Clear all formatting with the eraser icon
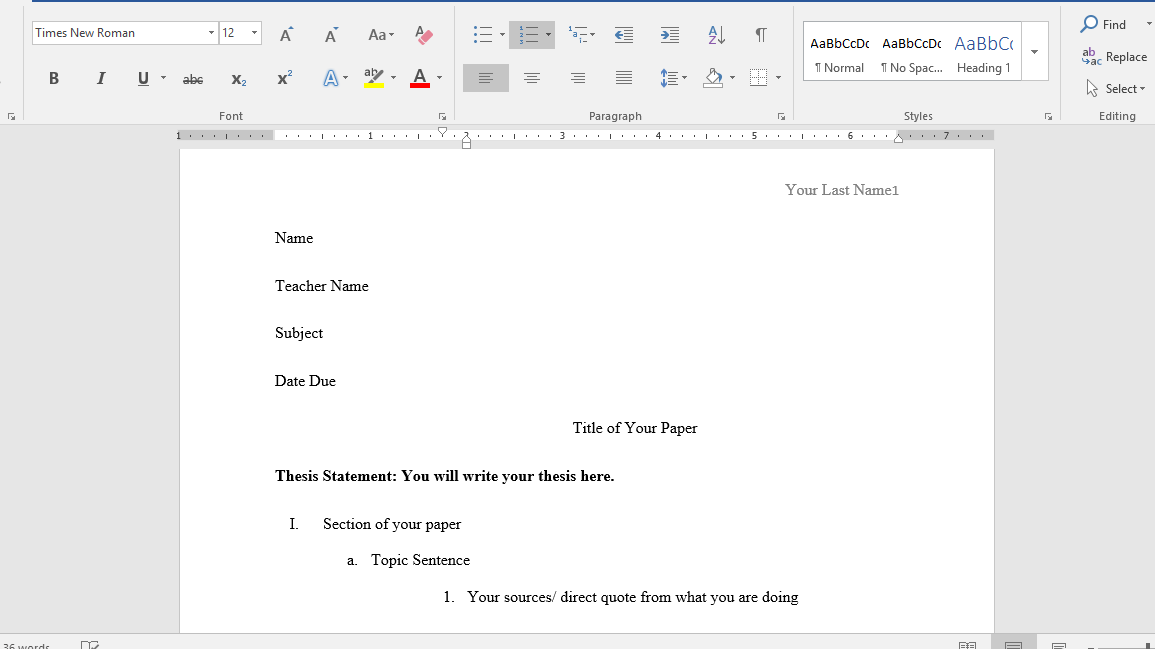The image size is (1155, 649). coord(424,34)
